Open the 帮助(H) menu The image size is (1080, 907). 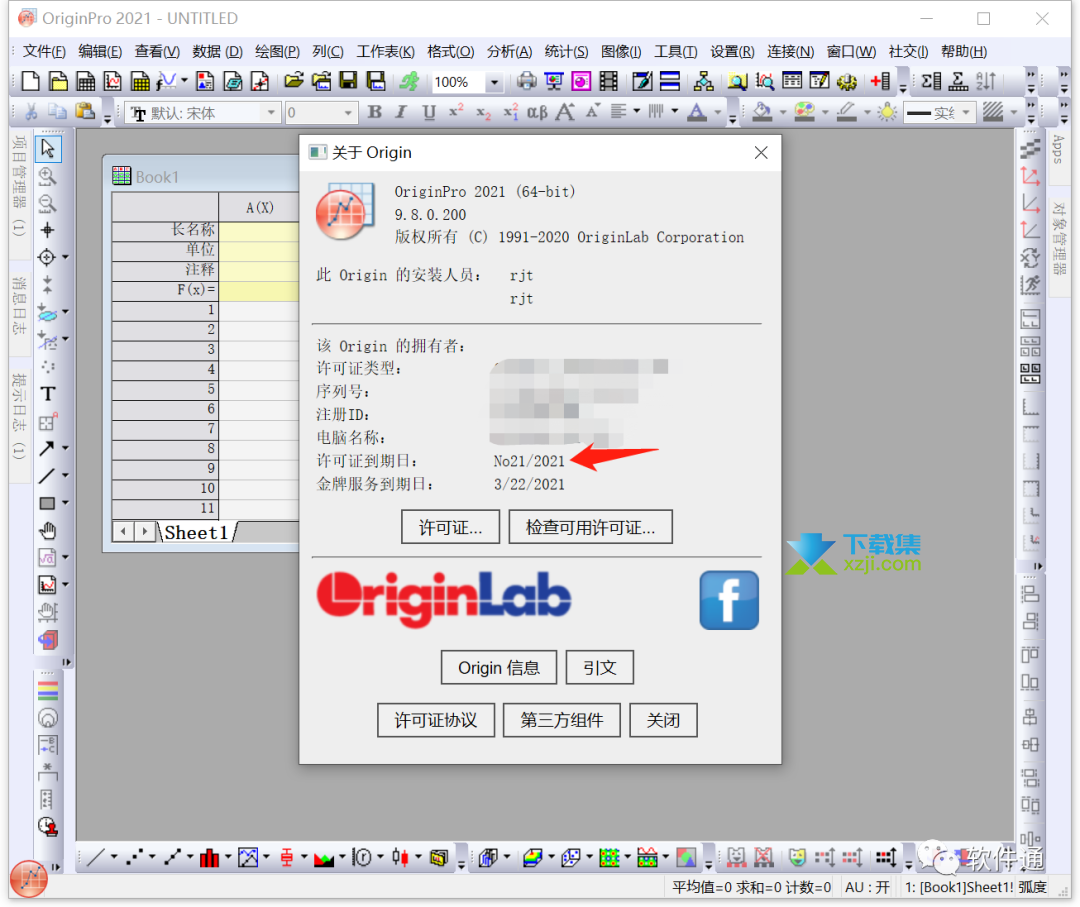[x=964, y=52]
